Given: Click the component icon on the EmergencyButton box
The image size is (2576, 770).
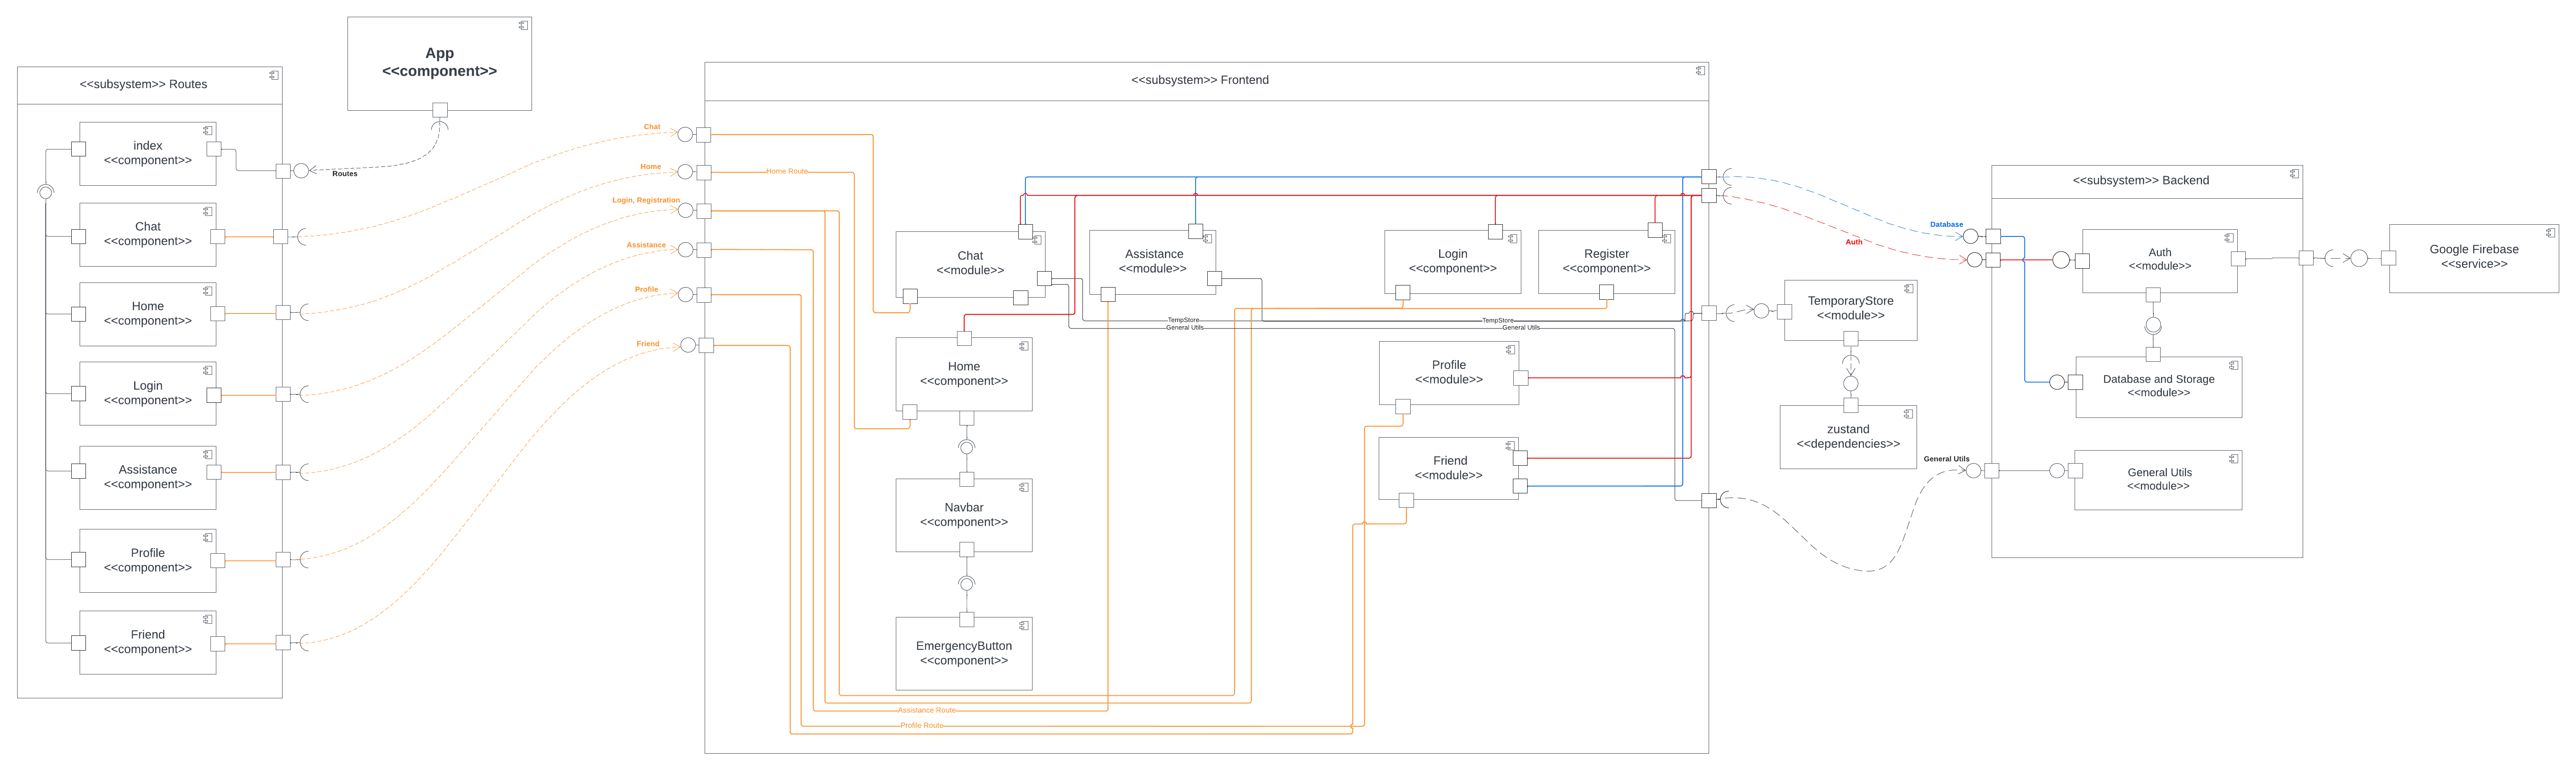Looking at the screenshot, I should pos(1024,626).
